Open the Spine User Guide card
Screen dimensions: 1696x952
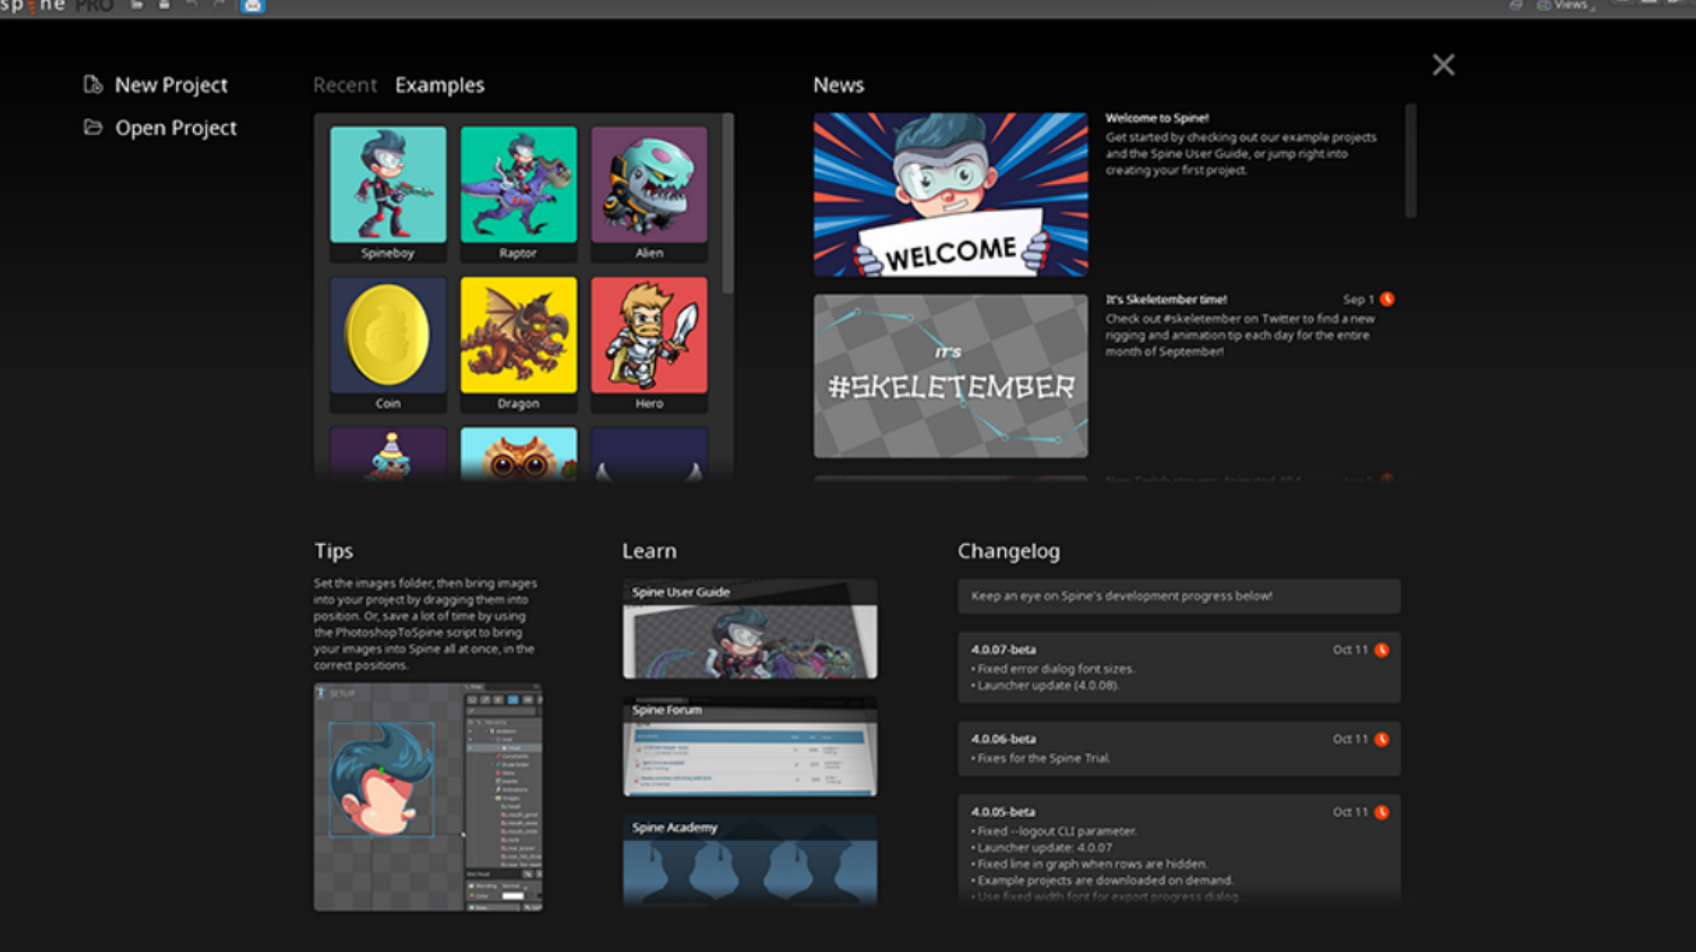750,629
